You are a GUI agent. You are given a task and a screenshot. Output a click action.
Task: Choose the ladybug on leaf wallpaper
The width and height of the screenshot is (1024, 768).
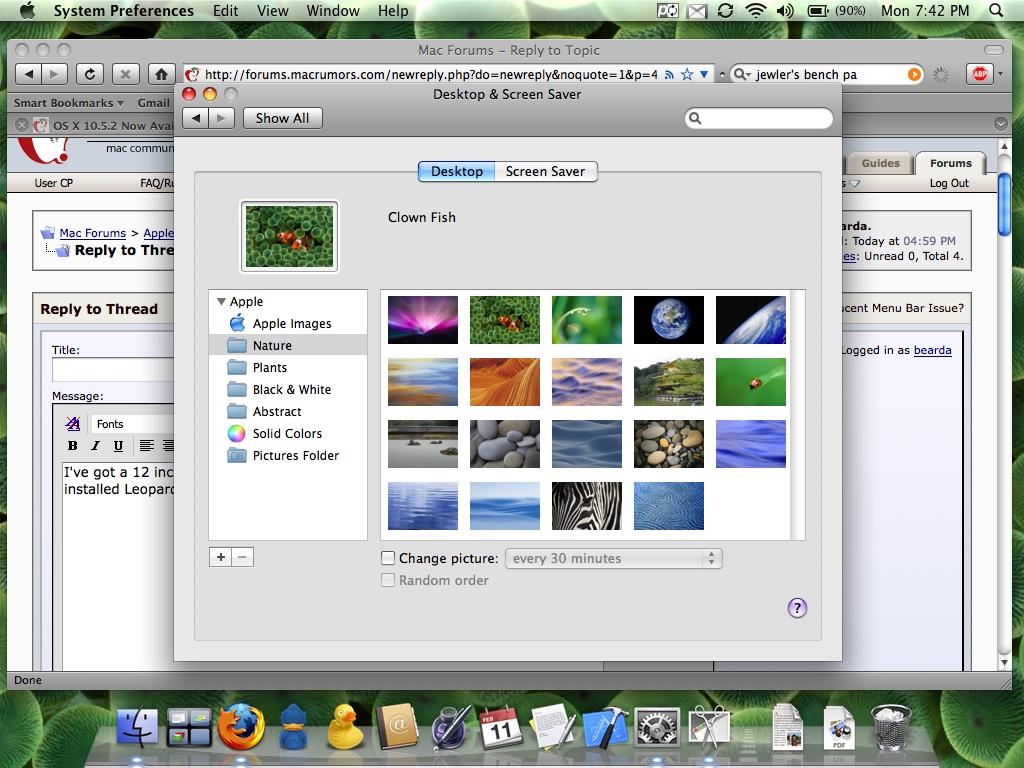pyautogui.click(x=750, y=382)
